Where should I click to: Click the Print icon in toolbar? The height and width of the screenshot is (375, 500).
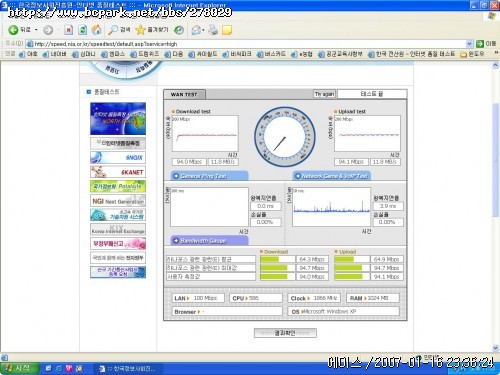(213, 30)
